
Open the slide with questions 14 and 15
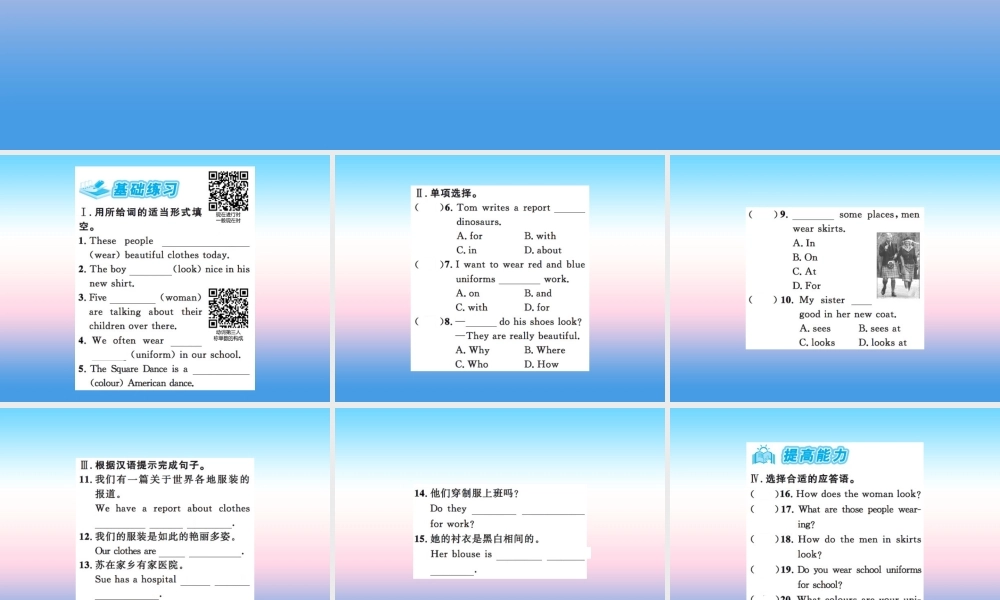[500, 504]
